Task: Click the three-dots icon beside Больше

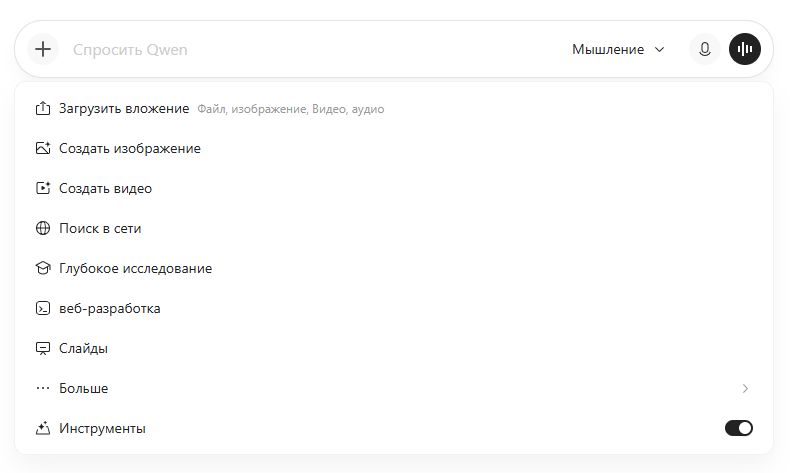Action: 43,388
